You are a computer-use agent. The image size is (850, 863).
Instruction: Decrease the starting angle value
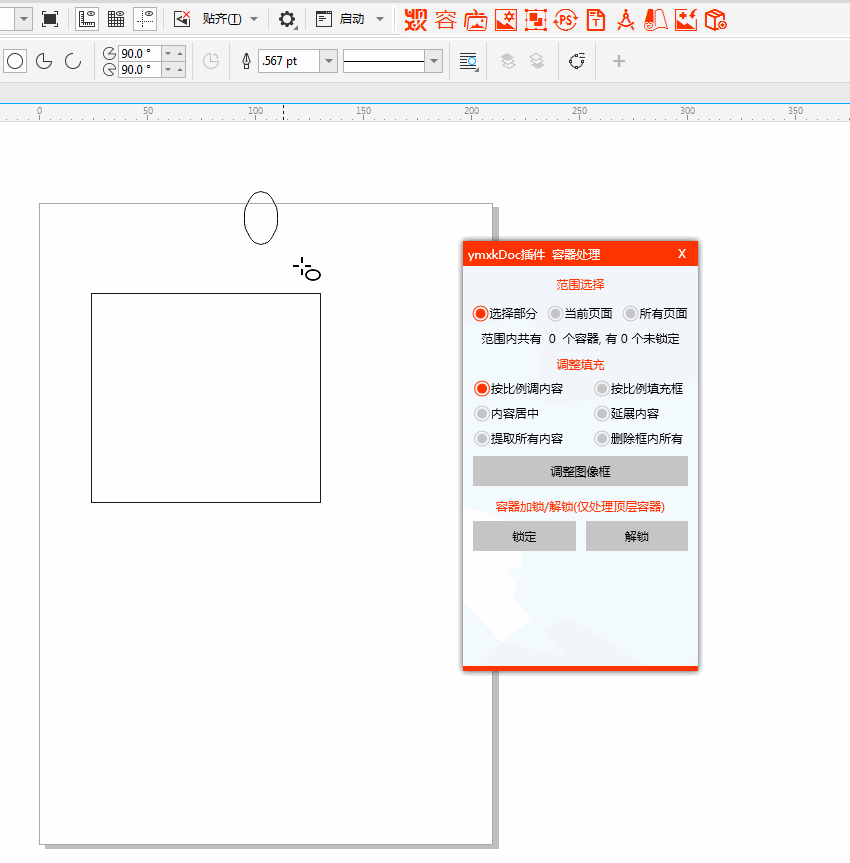point(168,53)
